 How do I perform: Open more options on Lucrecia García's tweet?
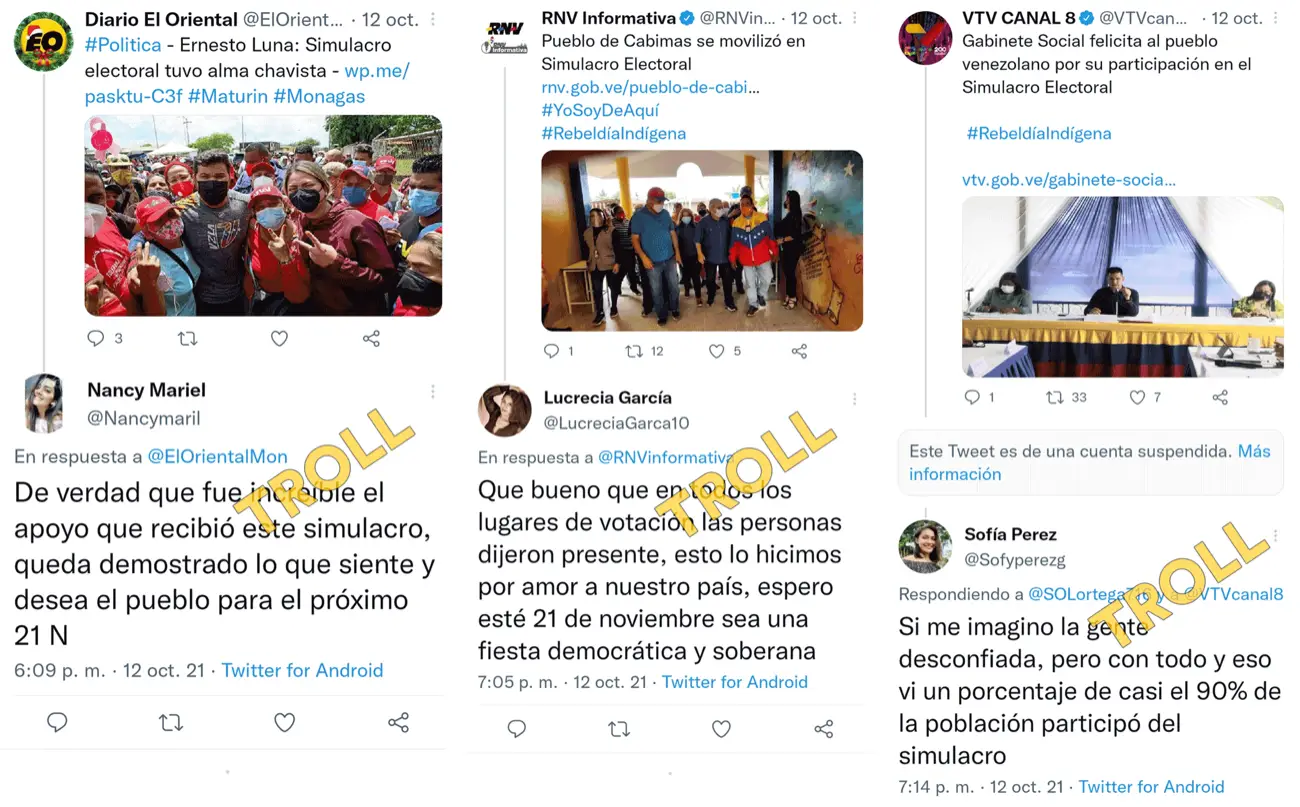[x=854, y=398]
